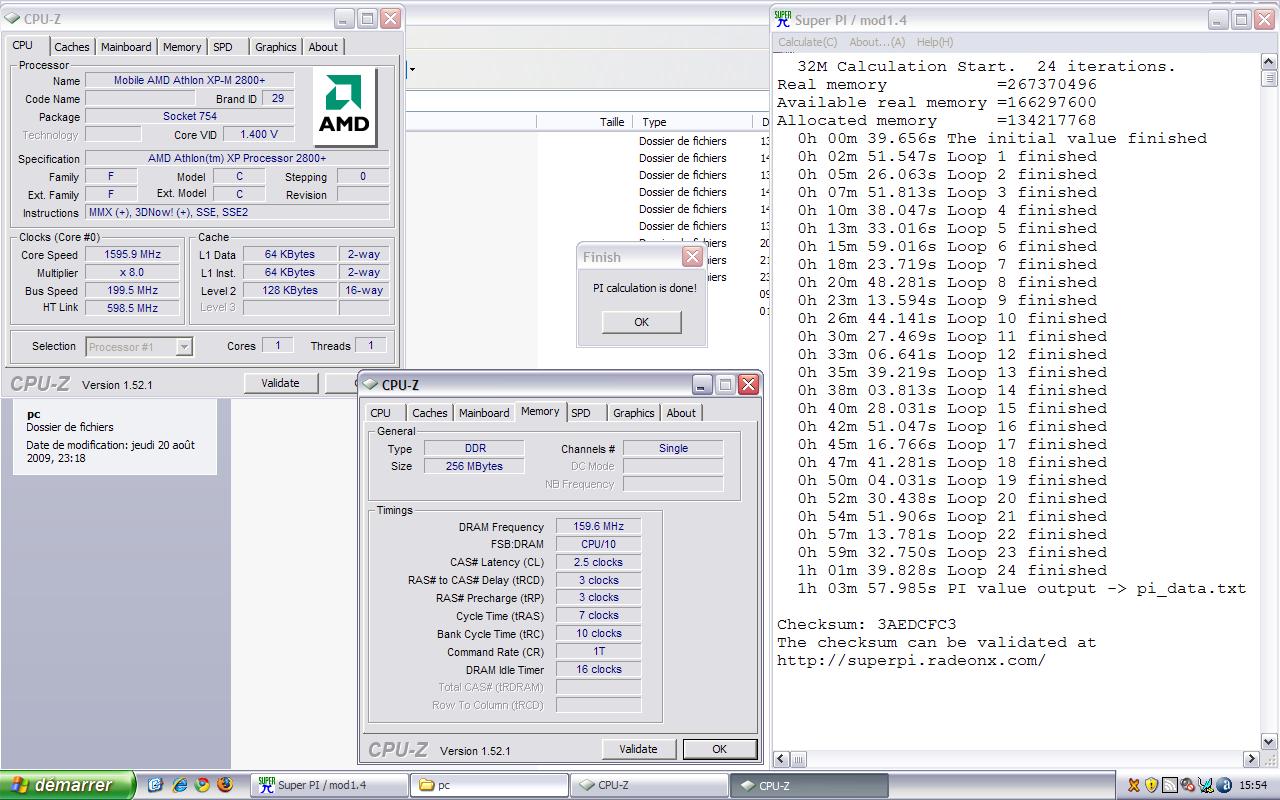The image size is (1280, 800).
Task: Close the Finish dialog with its X
Action: (692, 257)
